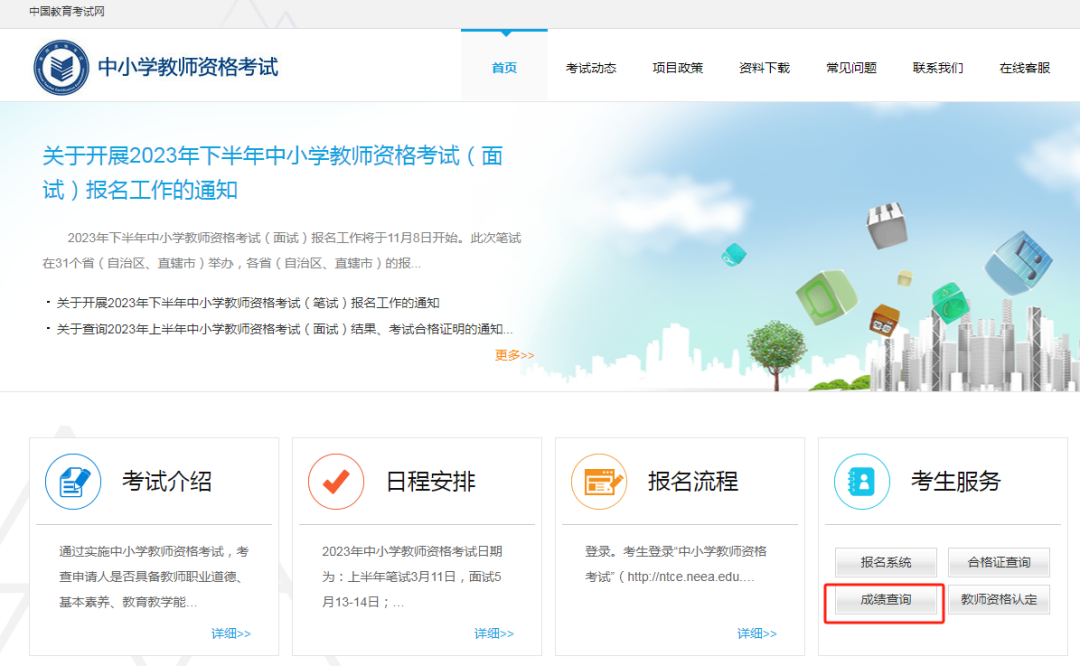1080x666 pixels.
Task: Click the 成绩查询 button
Action: (886, 600)
